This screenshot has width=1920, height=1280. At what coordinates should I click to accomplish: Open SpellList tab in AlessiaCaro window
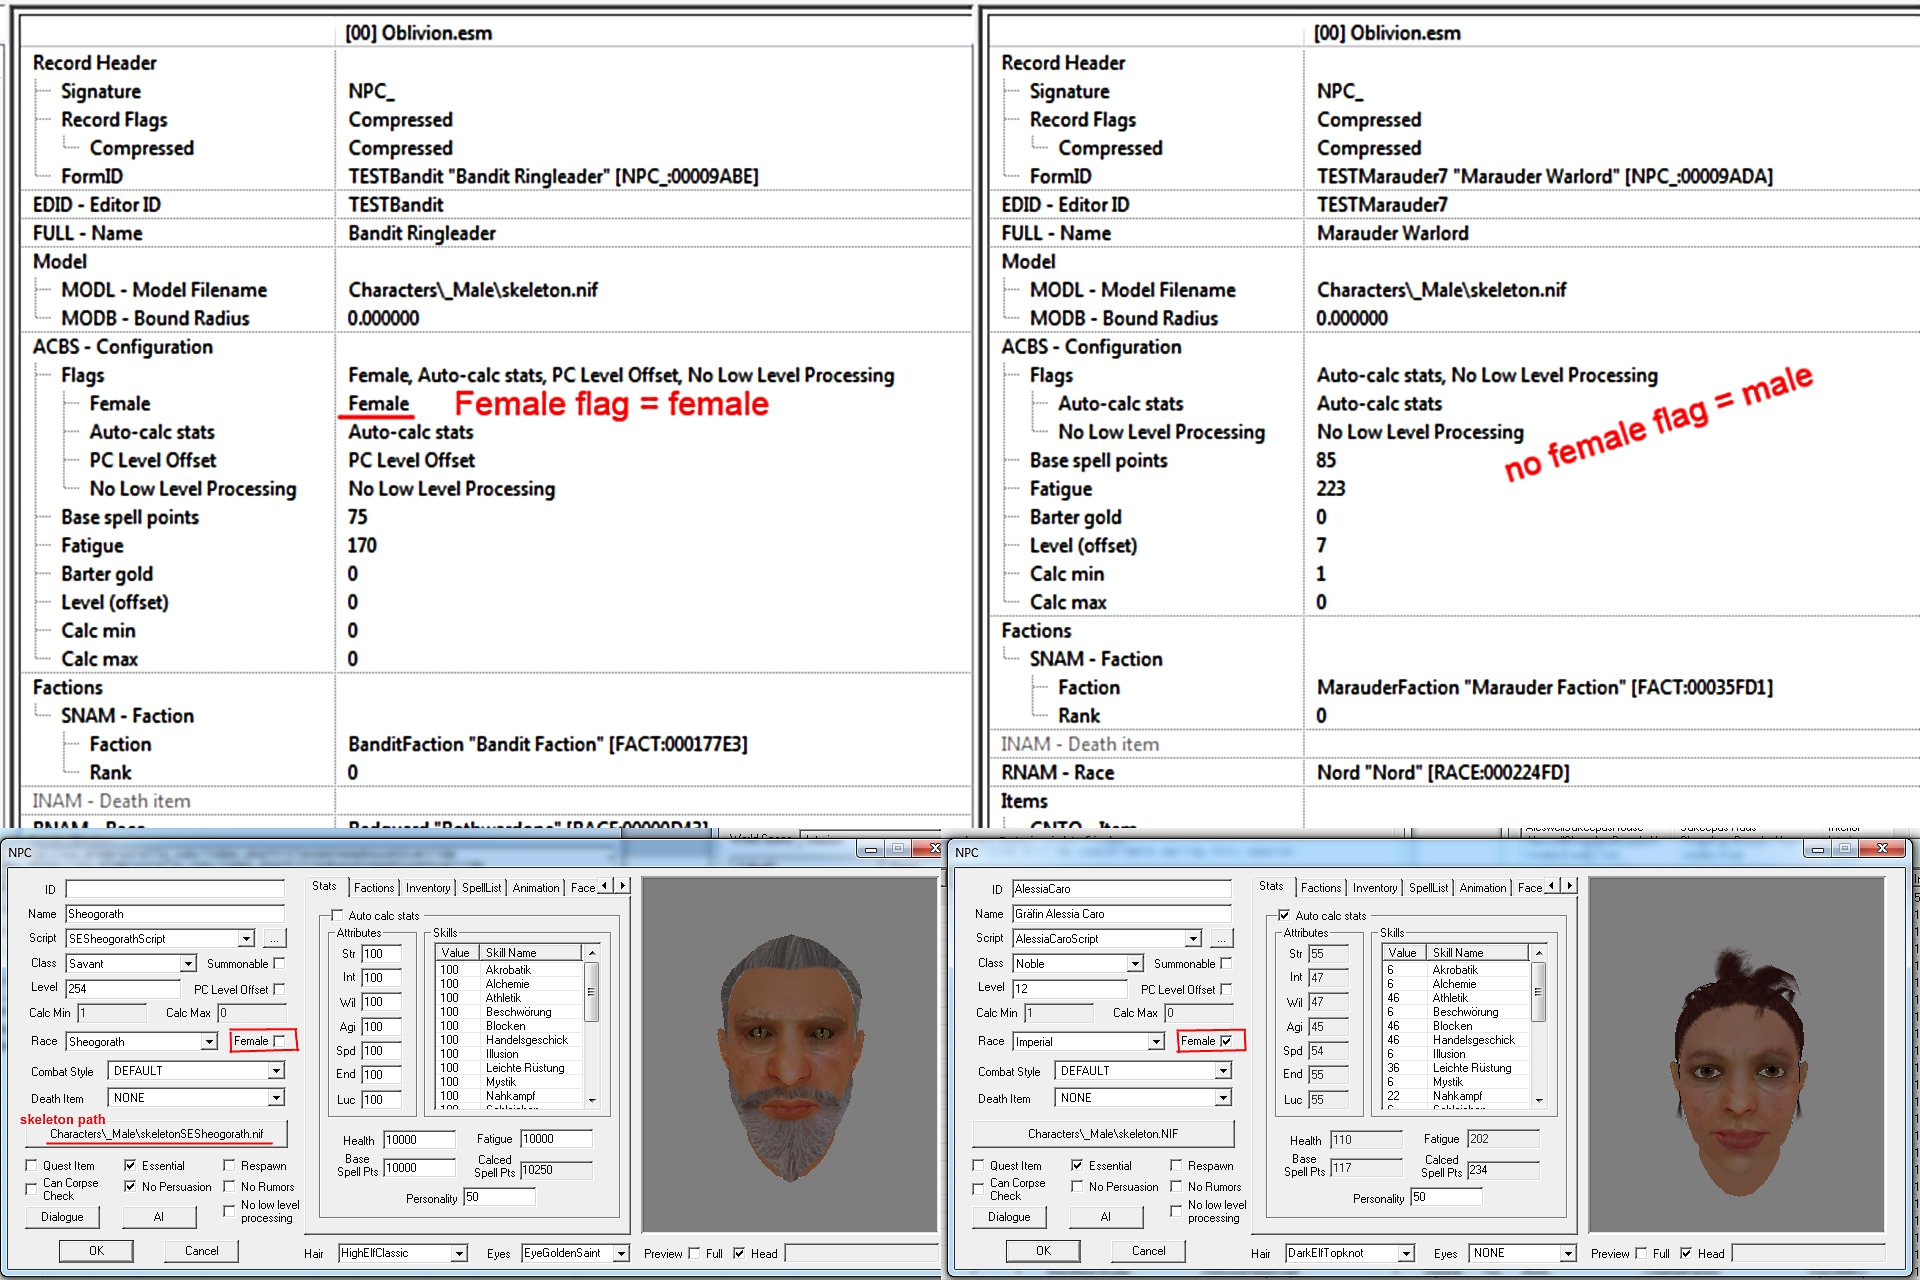point(1428,888)
